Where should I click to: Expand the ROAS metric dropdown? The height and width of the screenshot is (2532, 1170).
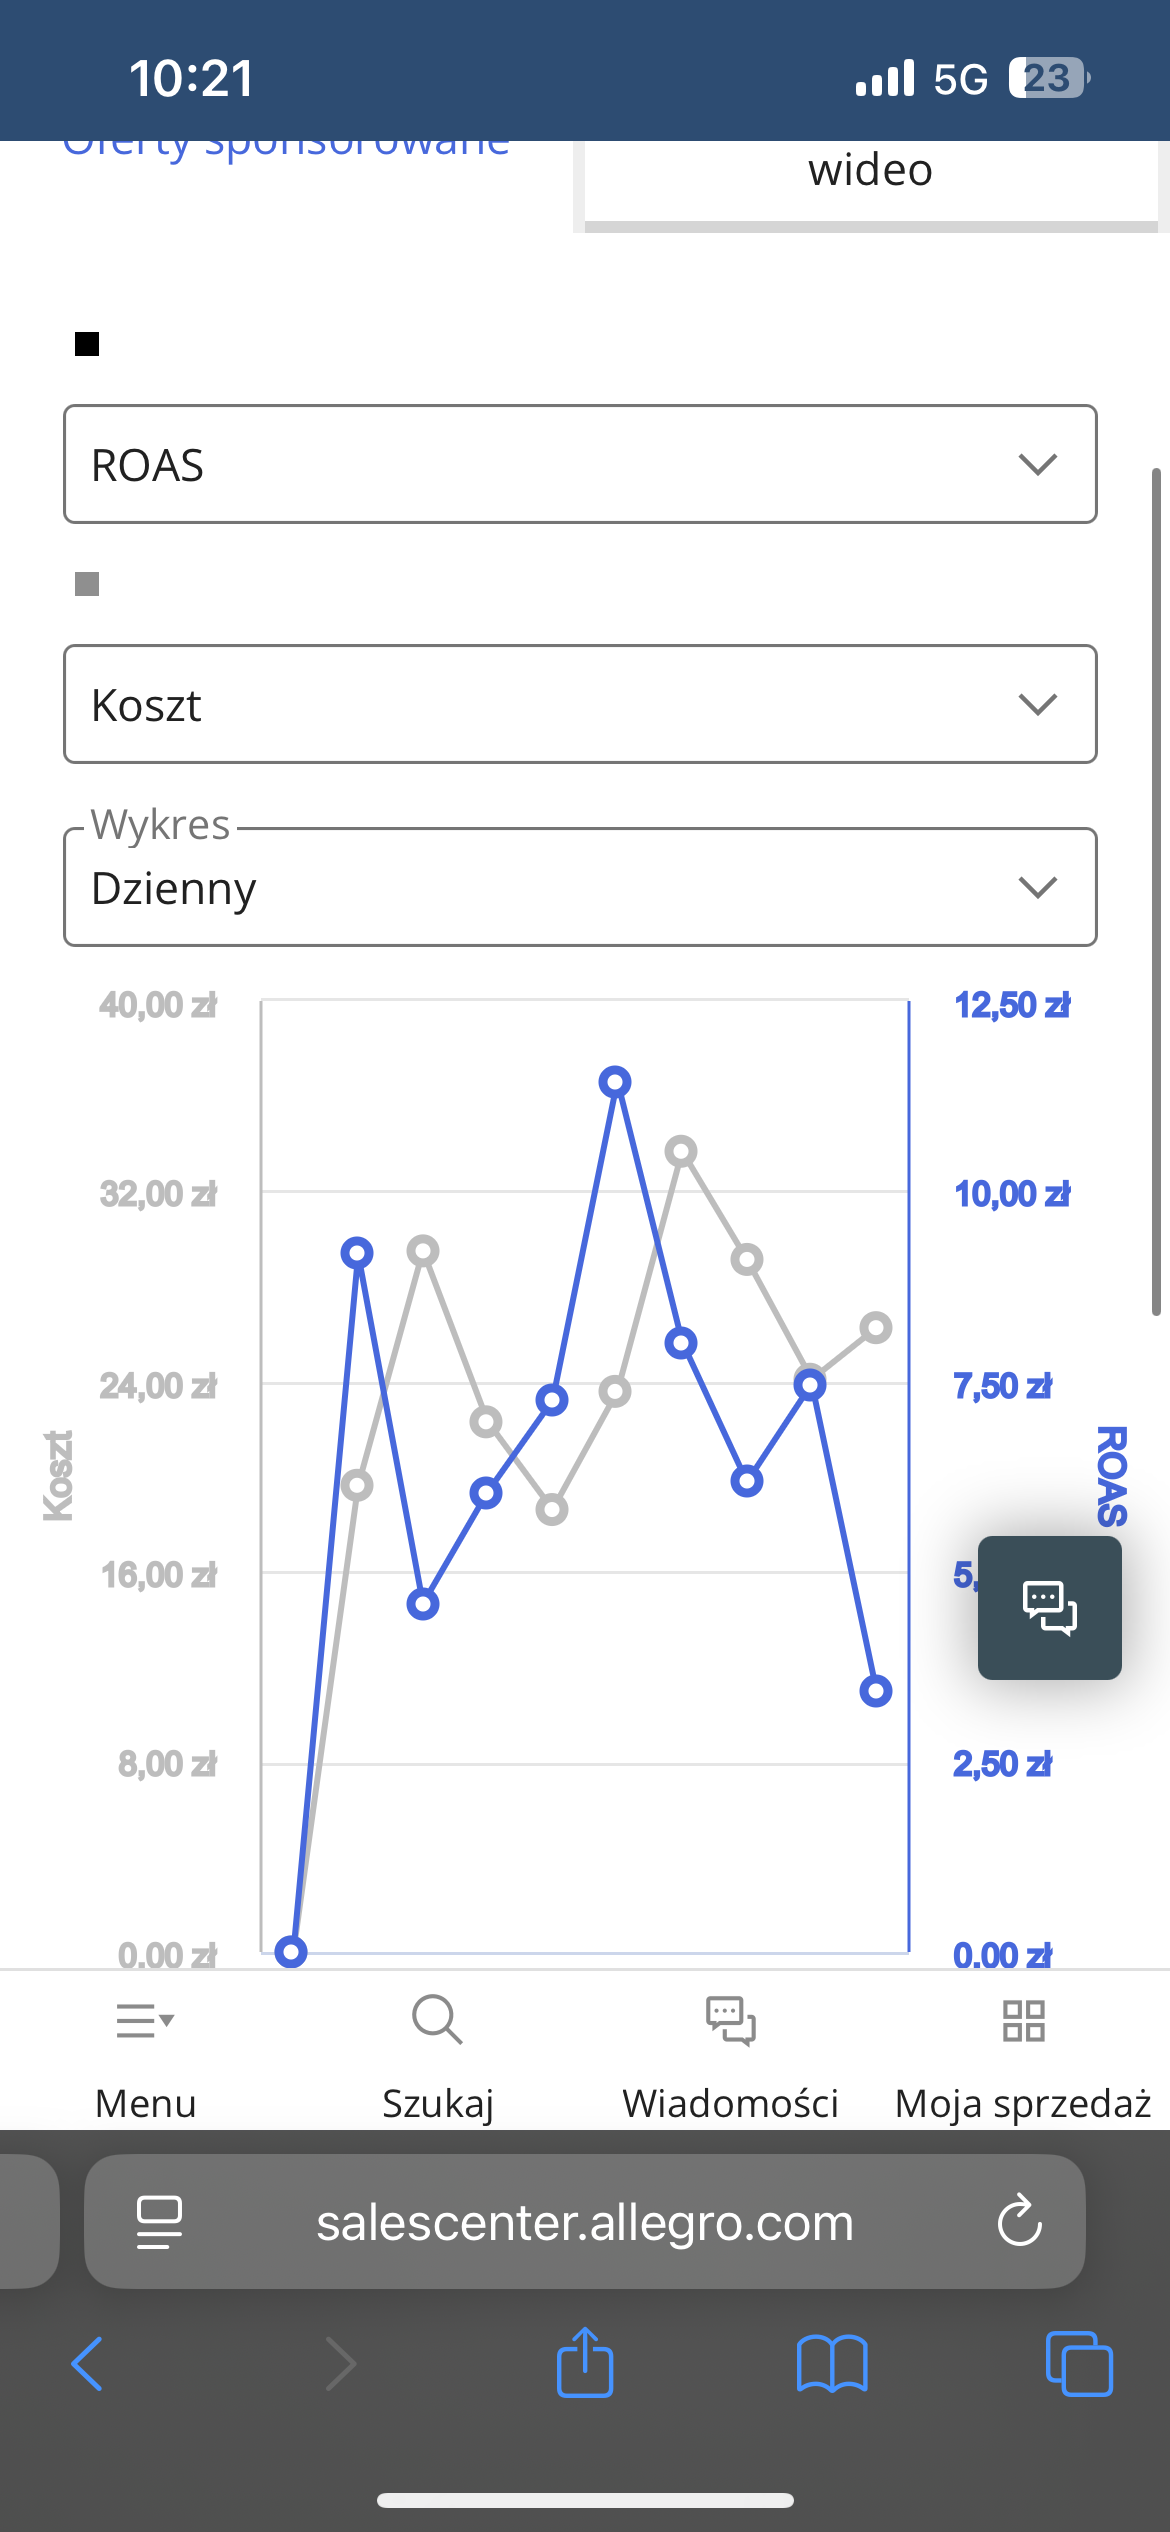tap(580, 464)
